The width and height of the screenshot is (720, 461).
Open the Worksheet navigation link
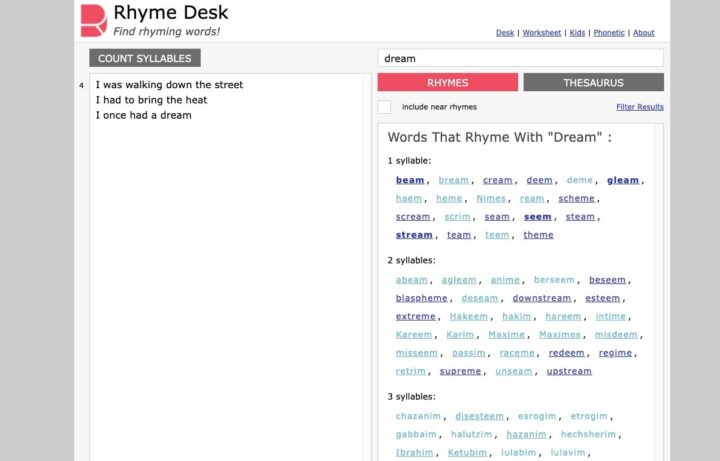[x=542, y=33]
